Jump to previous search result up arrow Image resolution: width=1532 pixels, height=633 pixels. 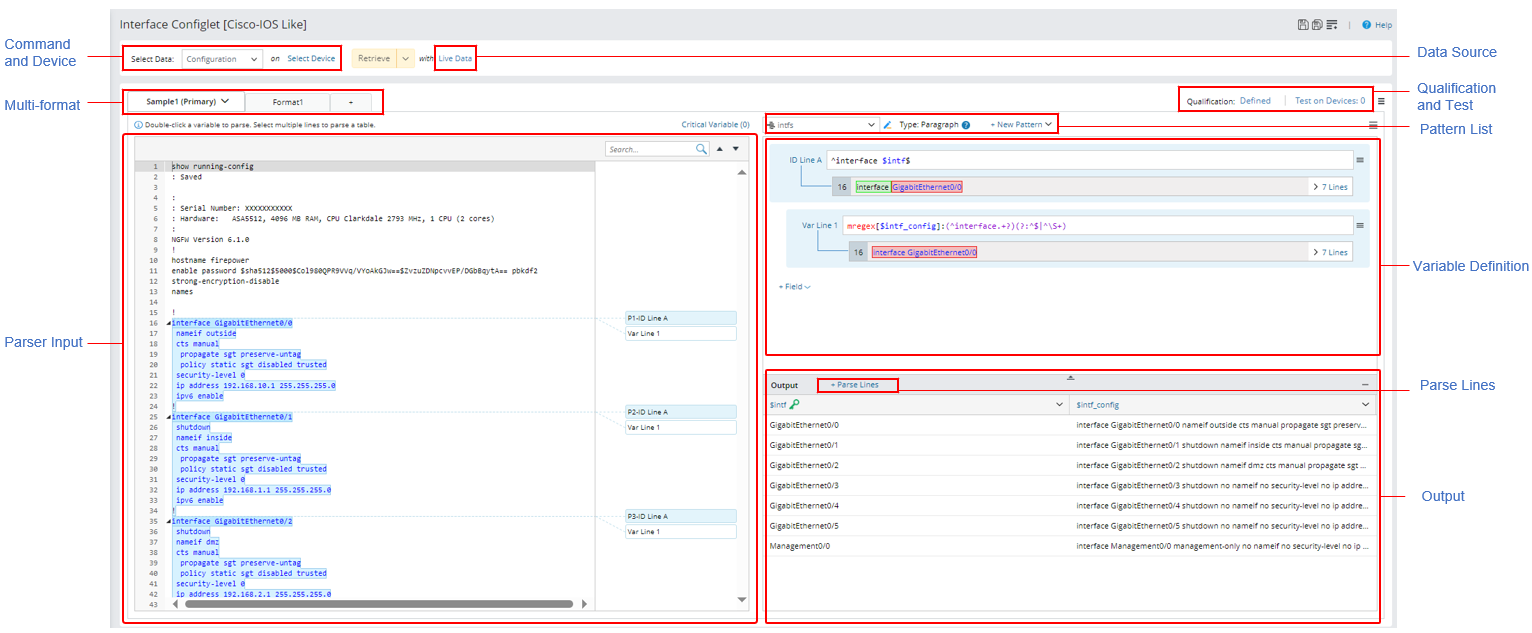(x=719, y=149)
